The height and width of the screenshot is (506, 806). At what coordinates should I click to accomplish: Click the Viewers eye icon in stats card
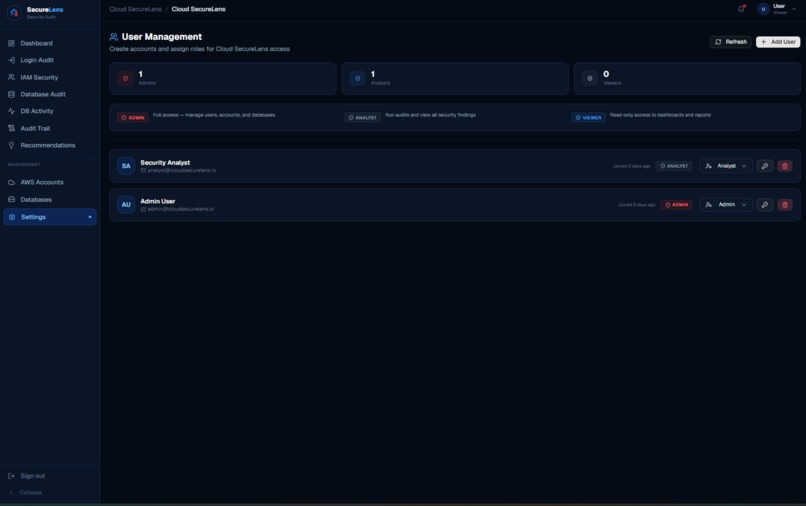[590, 79]
